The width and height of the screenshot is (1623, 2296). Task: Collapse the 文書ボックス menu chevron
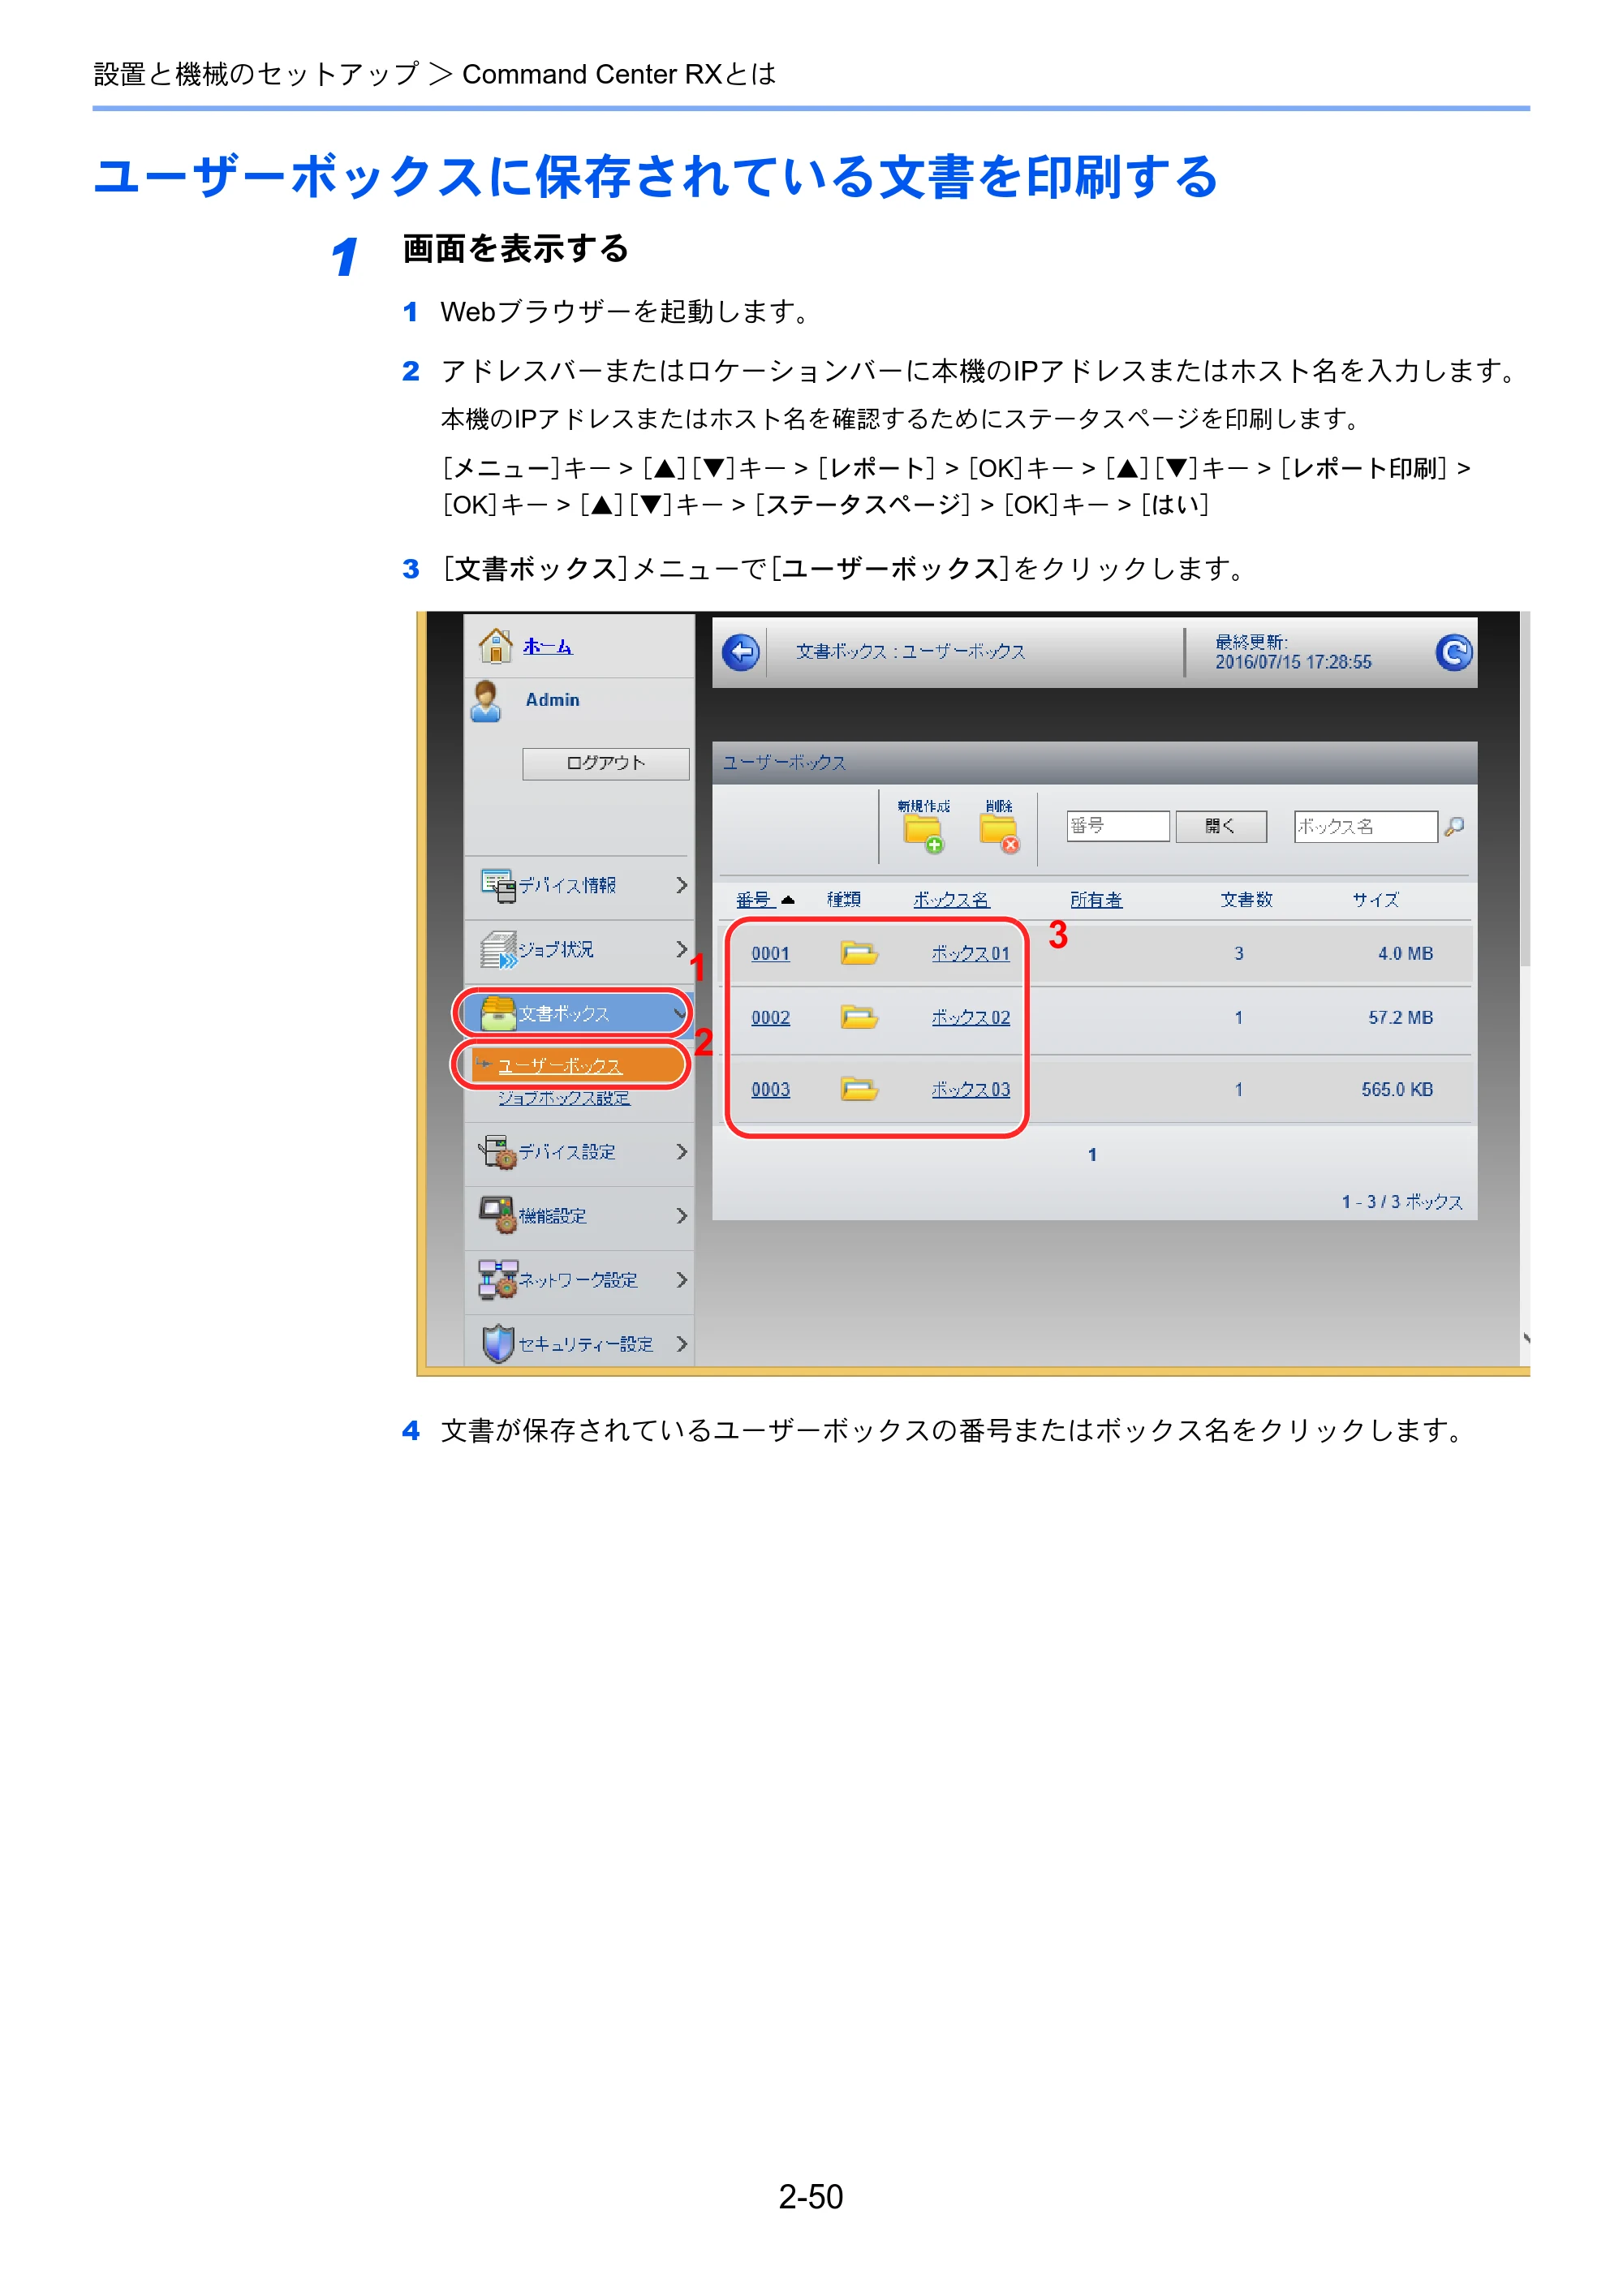point(680,1013)
